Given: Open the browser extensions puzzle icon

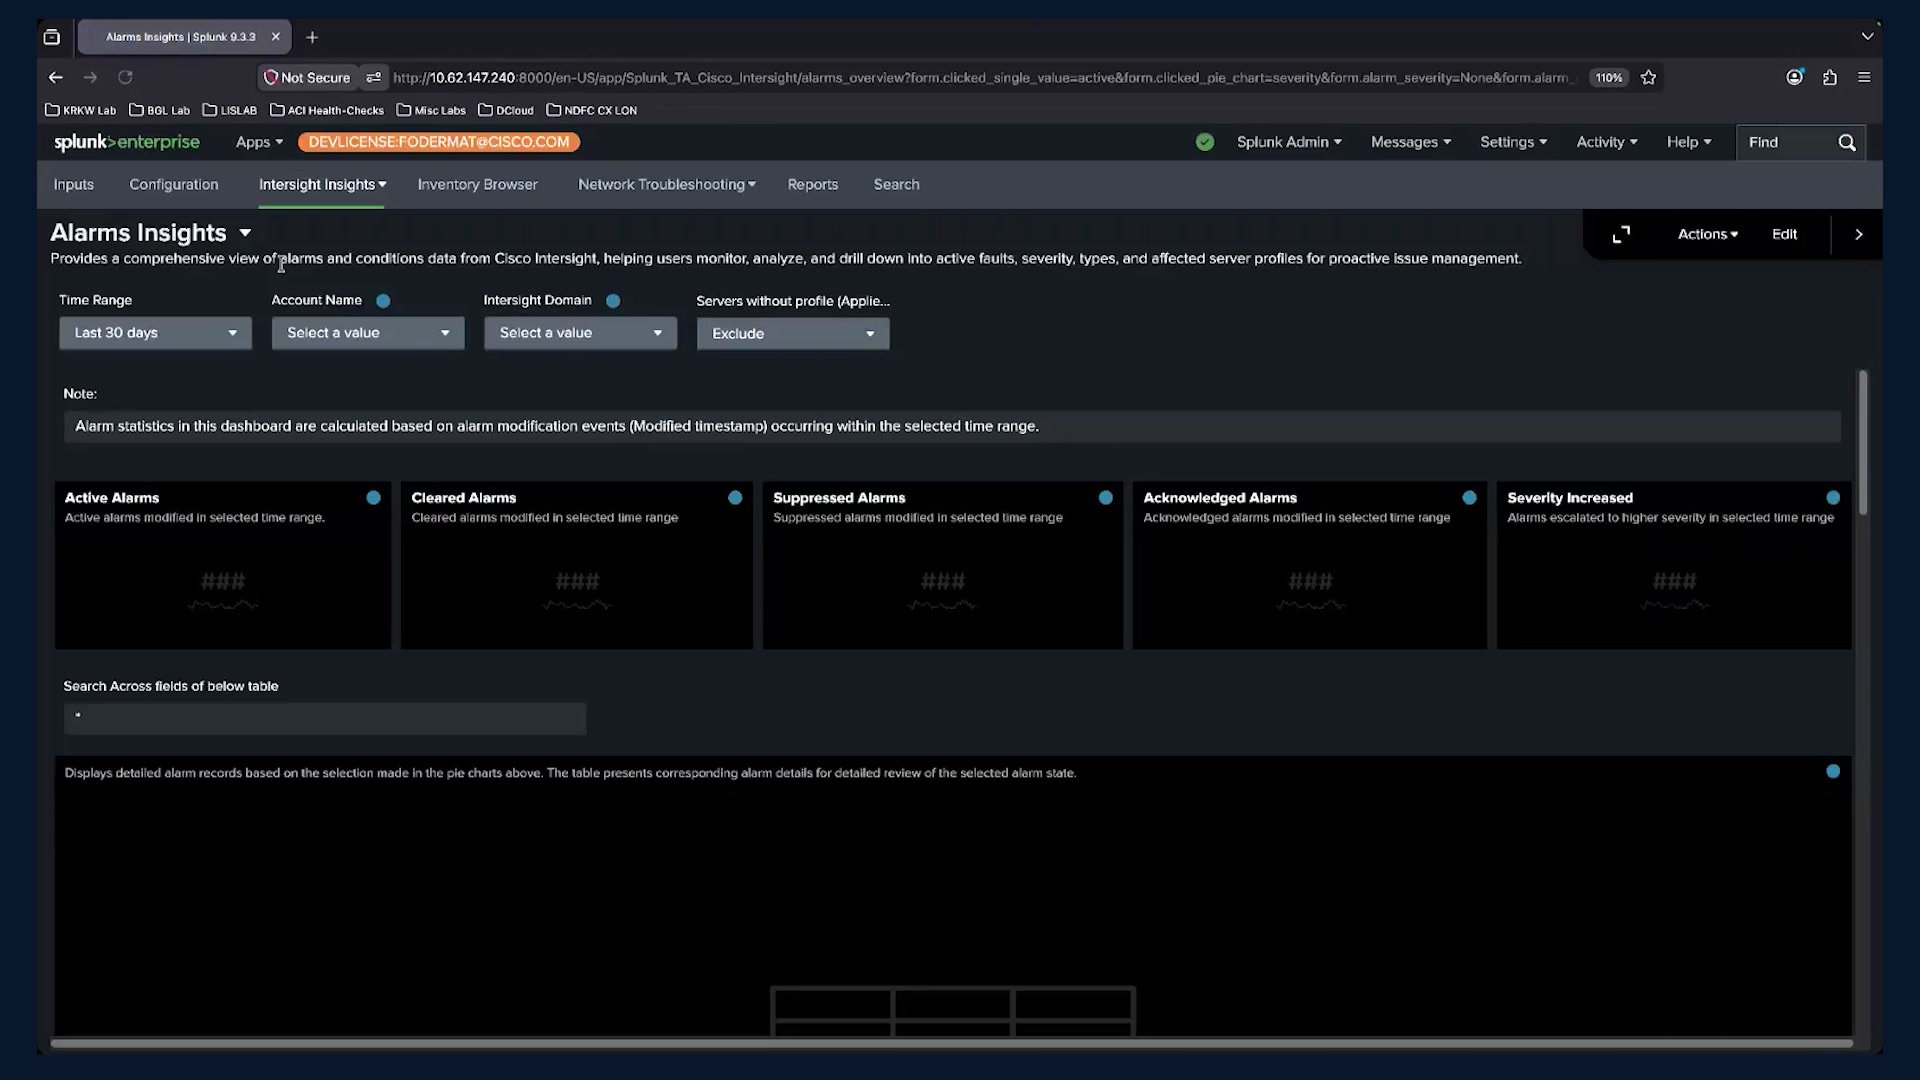Looking at the screenshot, I should point(1829,77).
